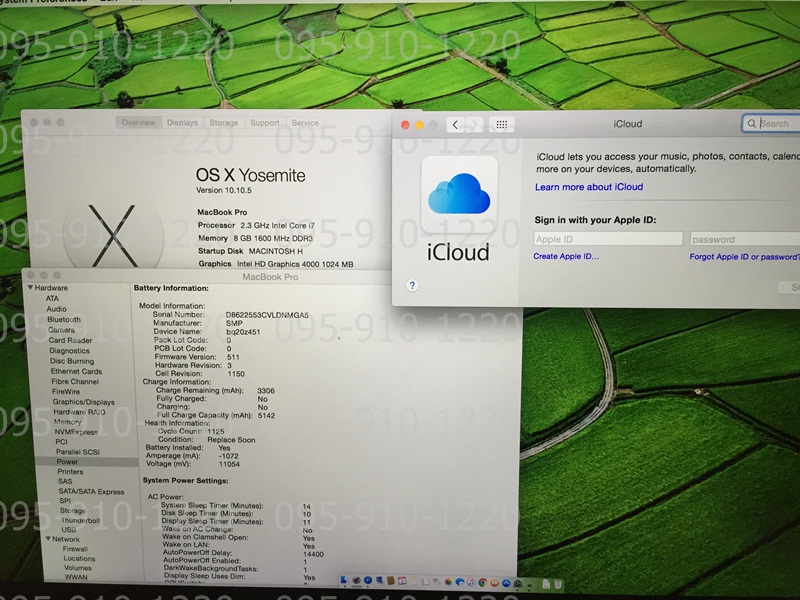Select SAS in the sidebar
Screen dimensions: 800x600
tap(65, 482)
